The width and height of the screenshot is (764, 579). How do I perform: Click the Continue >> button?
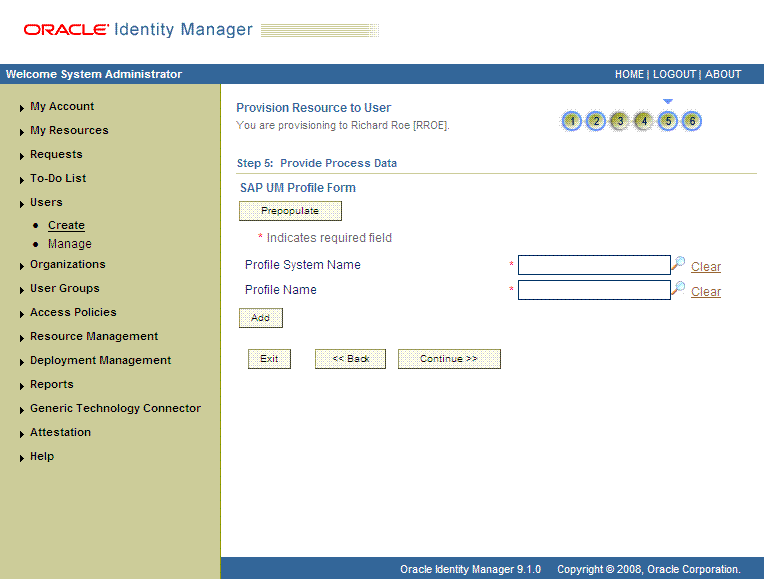click(449, 359)
